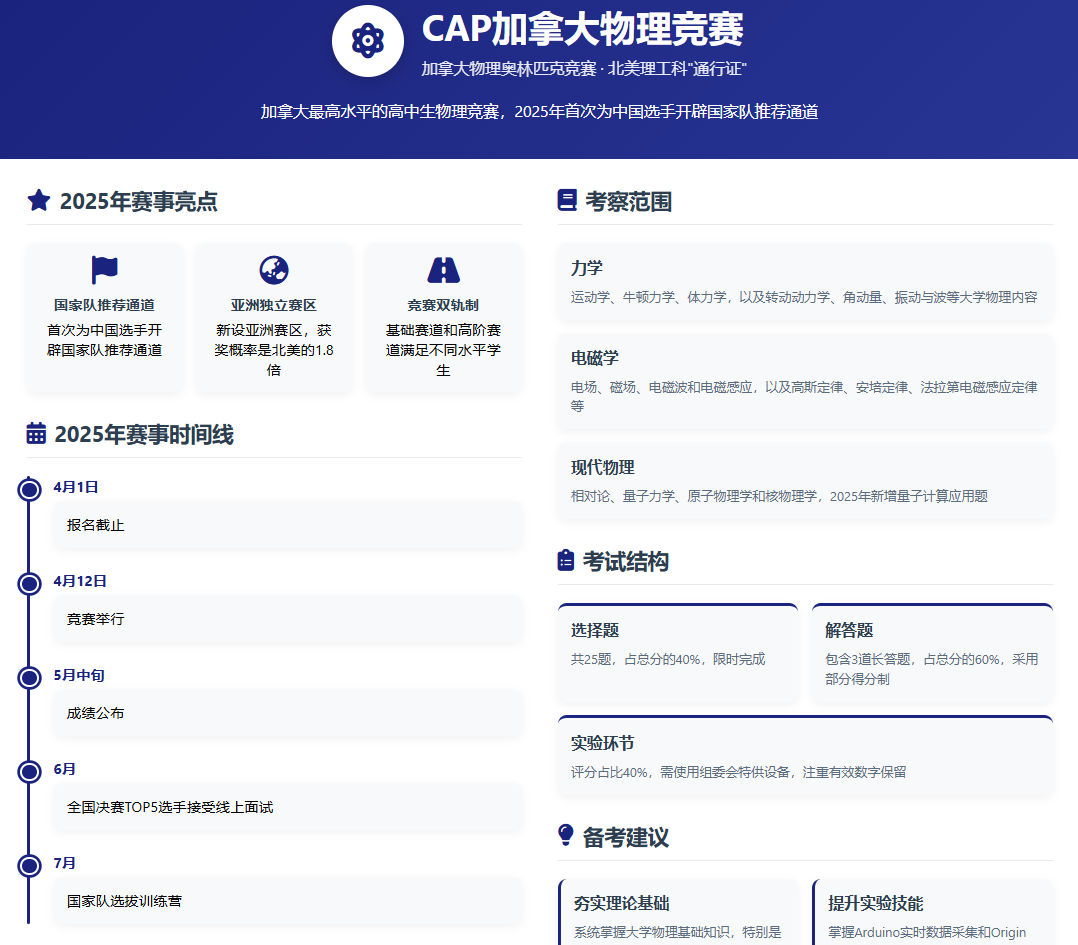Select the 4月12日 timeline marker dot
Viewport: 1078px width, 945px height.
point(29,583)
